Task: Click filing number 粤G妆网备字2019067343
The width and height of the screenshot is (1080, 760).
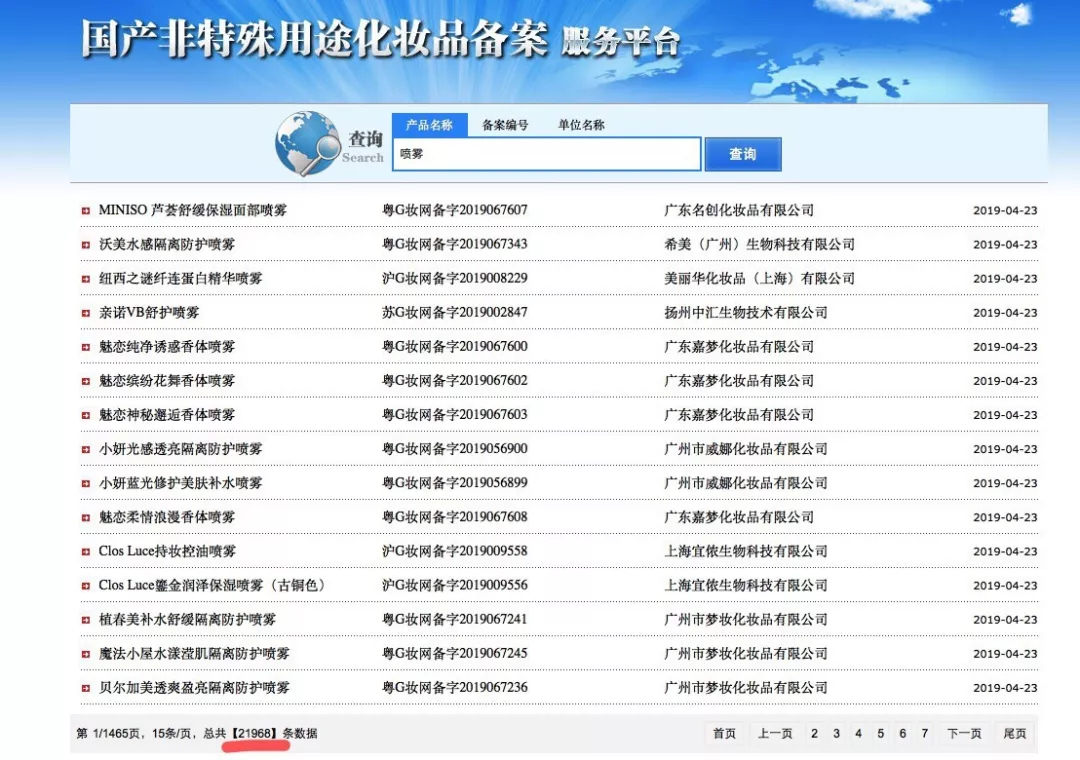Action: pos(455,244)
